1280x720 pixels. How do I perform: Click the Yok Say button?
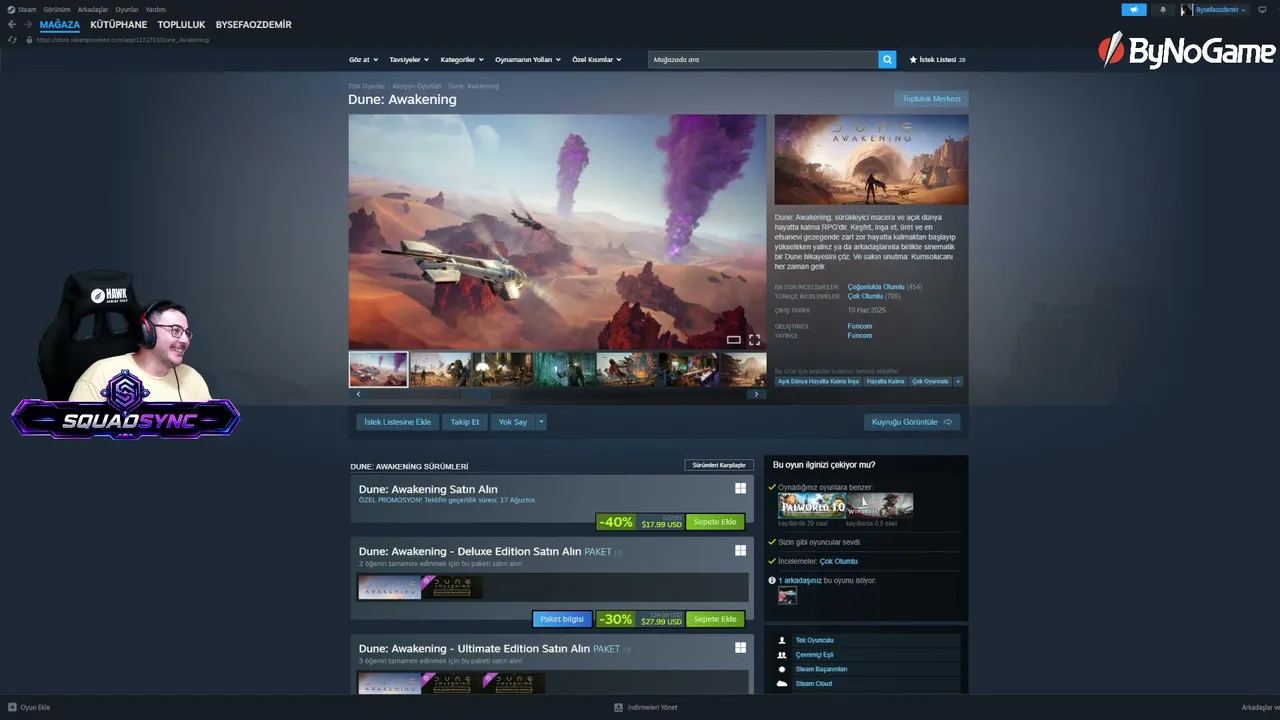pos(513,422)
